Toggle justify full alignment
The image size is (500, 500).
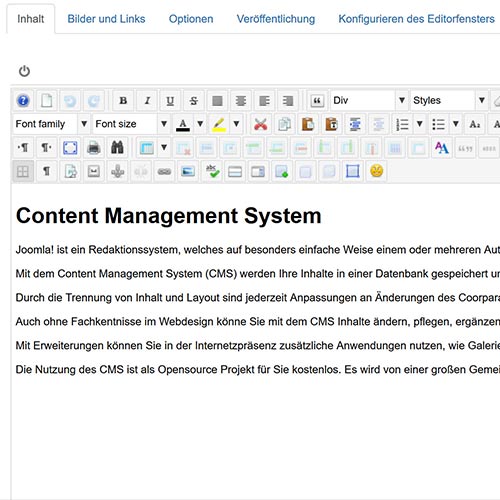click(x=217, y=100)
